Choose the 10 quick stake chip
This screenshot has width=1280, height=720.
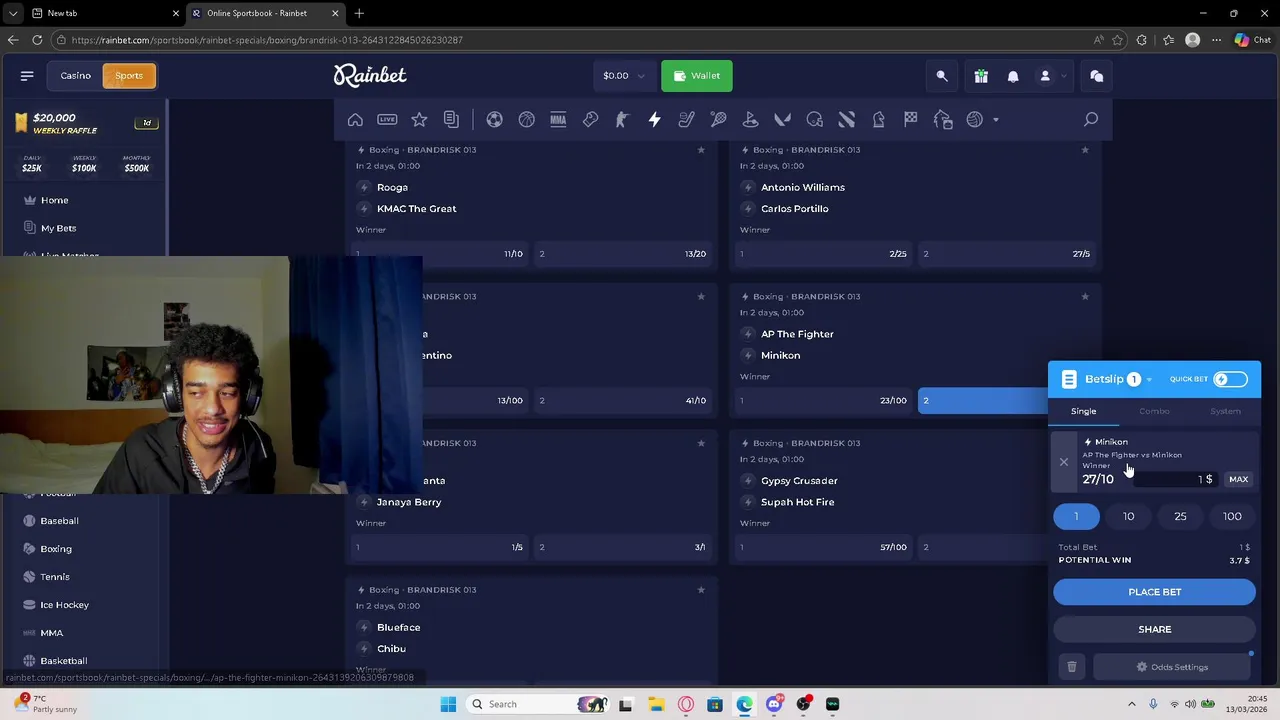pyautogui.click(x=1128, y=517)
